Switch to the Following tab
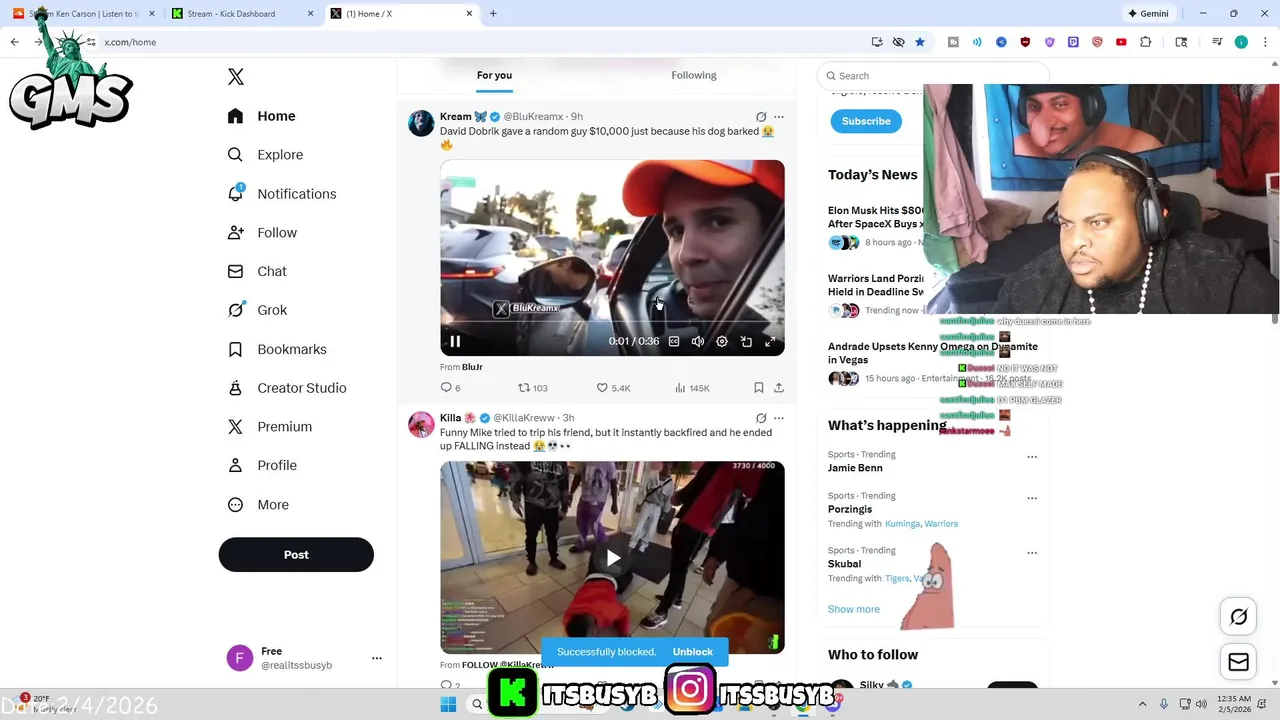The height and width of the screenshot is (720, 1280). point(694,75)
